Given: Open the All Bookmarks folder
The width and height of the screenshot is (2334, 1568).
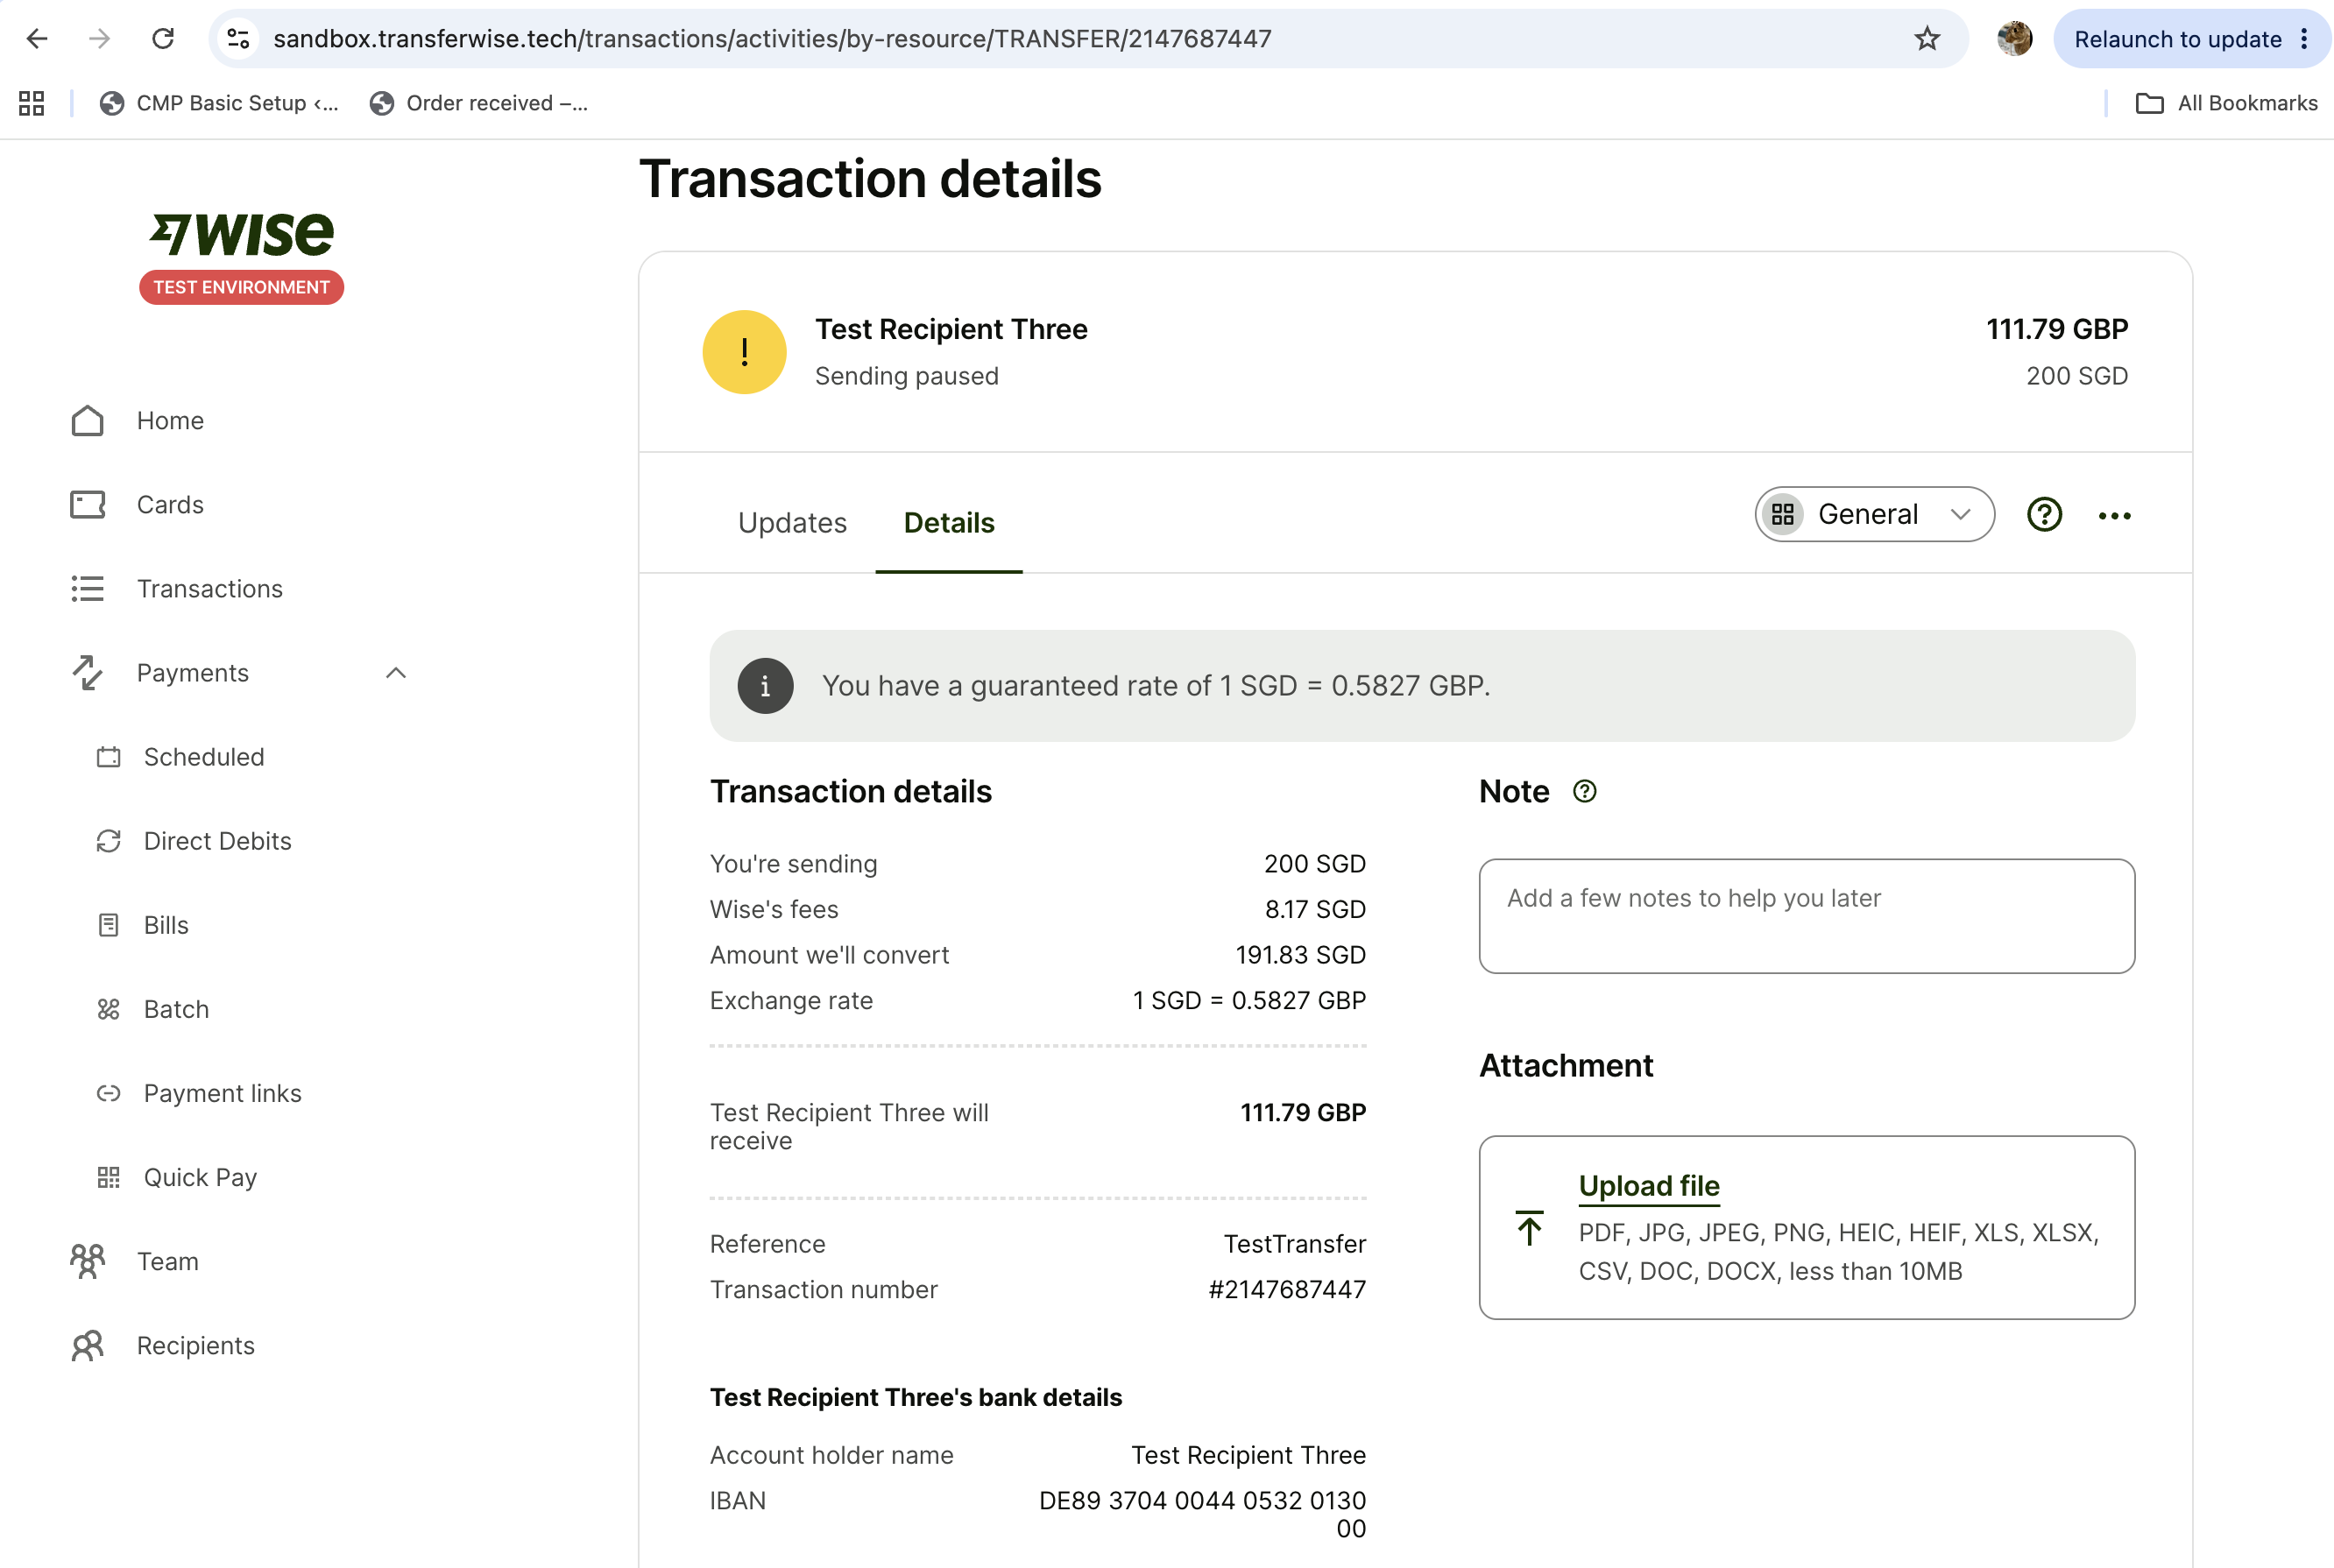Looking at the screenshot, I should click(2226, 103).
